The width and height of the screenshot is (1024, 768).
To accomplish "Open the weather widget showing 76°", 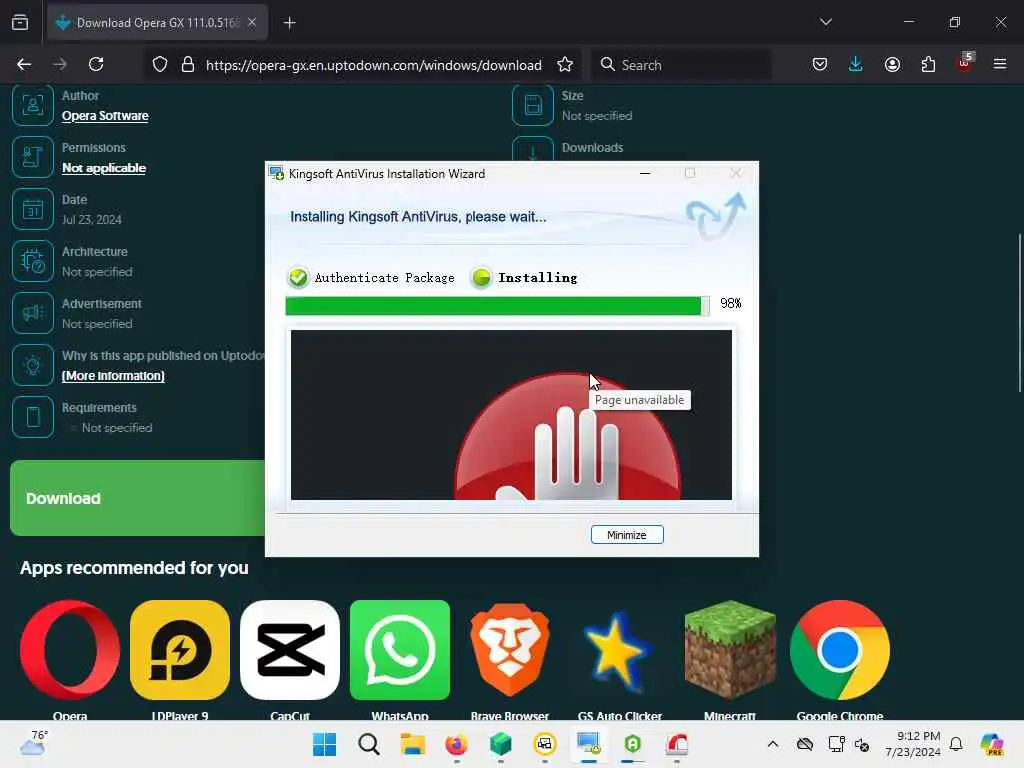I will (33, 743).
